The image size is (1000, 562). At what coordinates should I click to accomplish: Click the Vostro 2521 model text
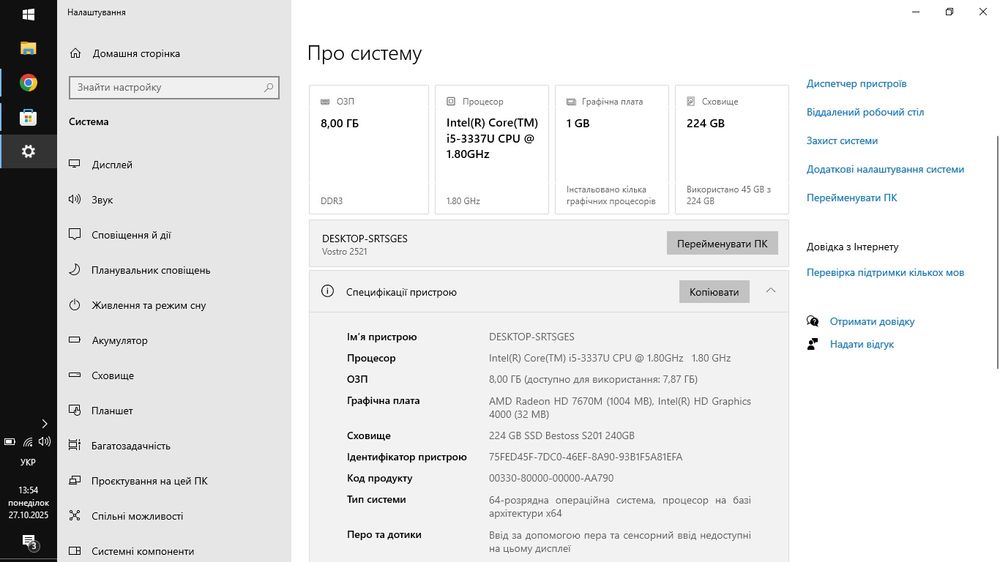coord(344,251)
